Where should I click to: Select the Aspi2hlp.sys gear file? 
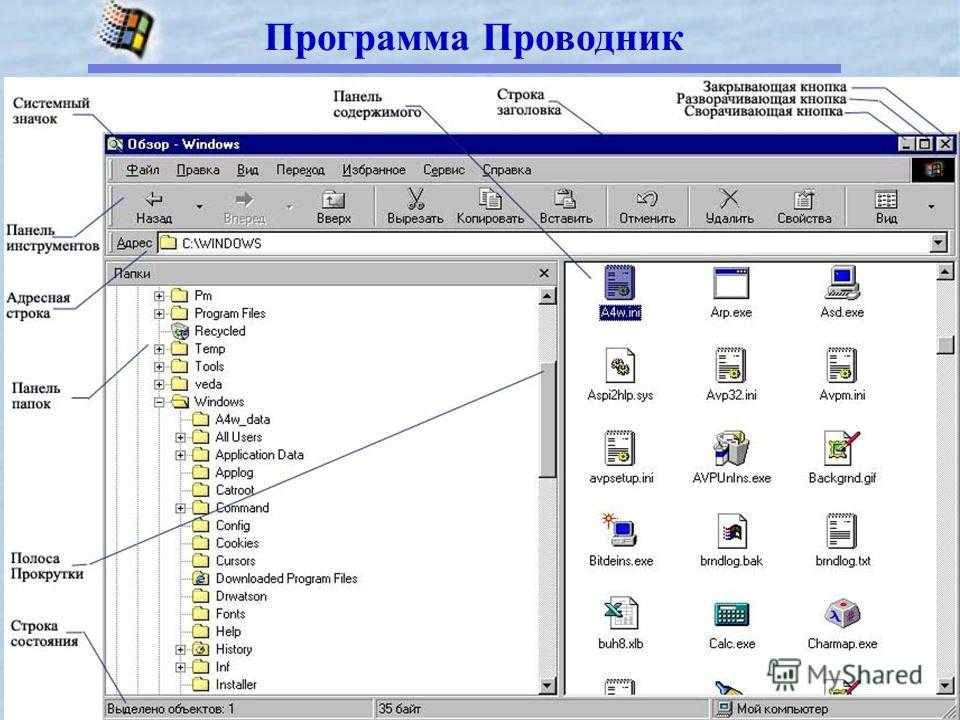tap(620, 366)
